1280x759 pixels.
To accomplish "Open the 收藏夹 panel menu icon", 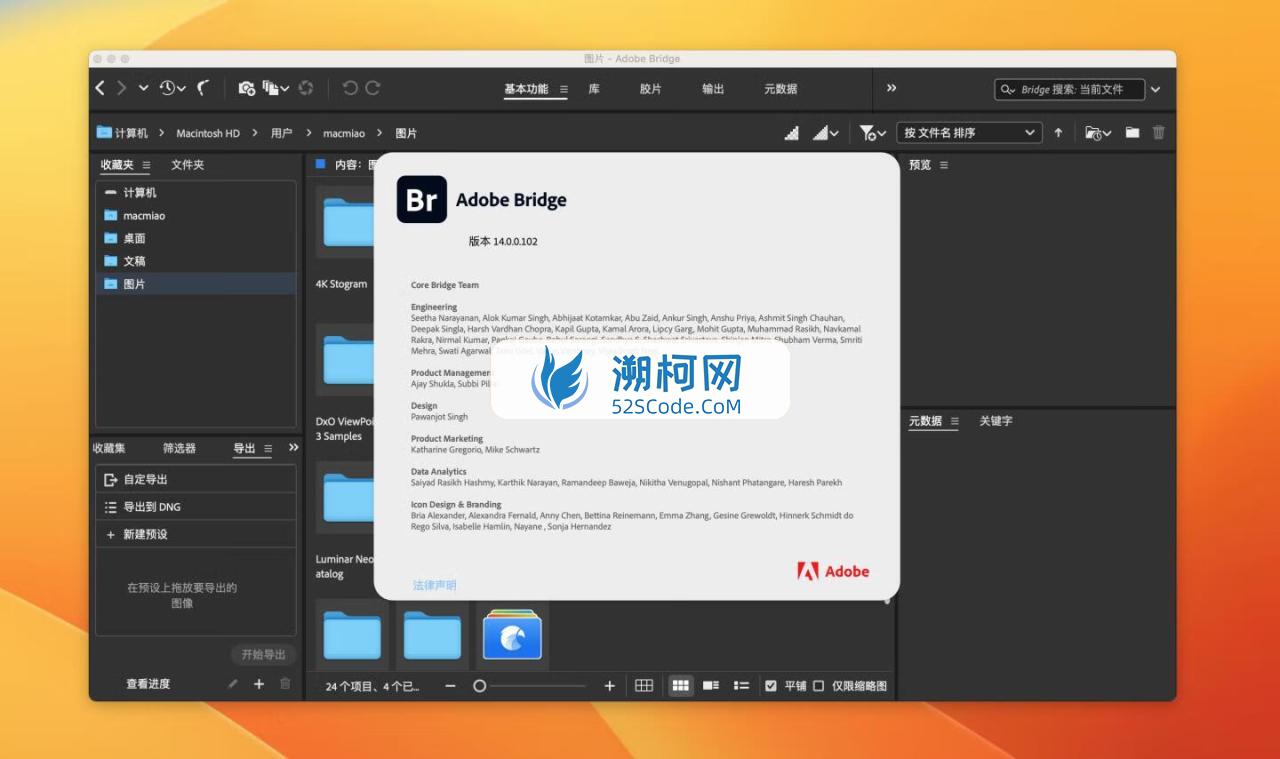I will pyautogui.click(x=147, y=165).
